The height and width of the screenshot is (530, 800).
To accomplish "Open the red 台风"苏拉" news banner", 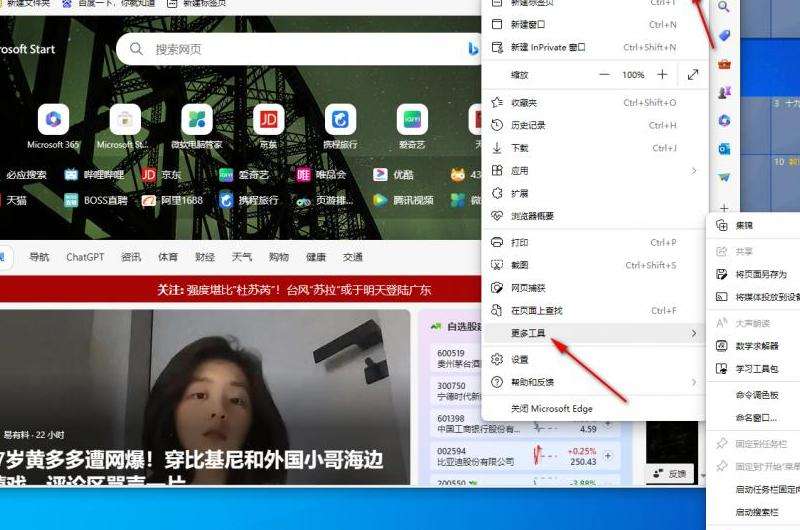I will point(240,290).
